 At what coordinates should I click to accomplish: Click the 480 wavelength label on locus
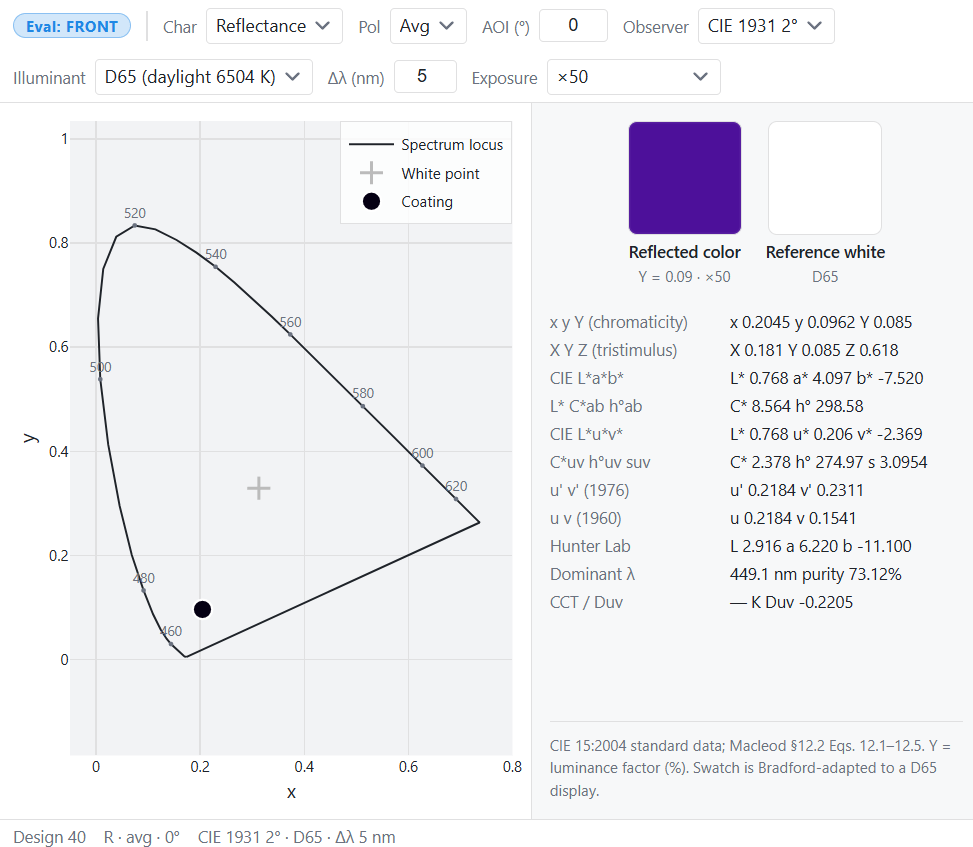pyautogui.click(x=144, y=578)
